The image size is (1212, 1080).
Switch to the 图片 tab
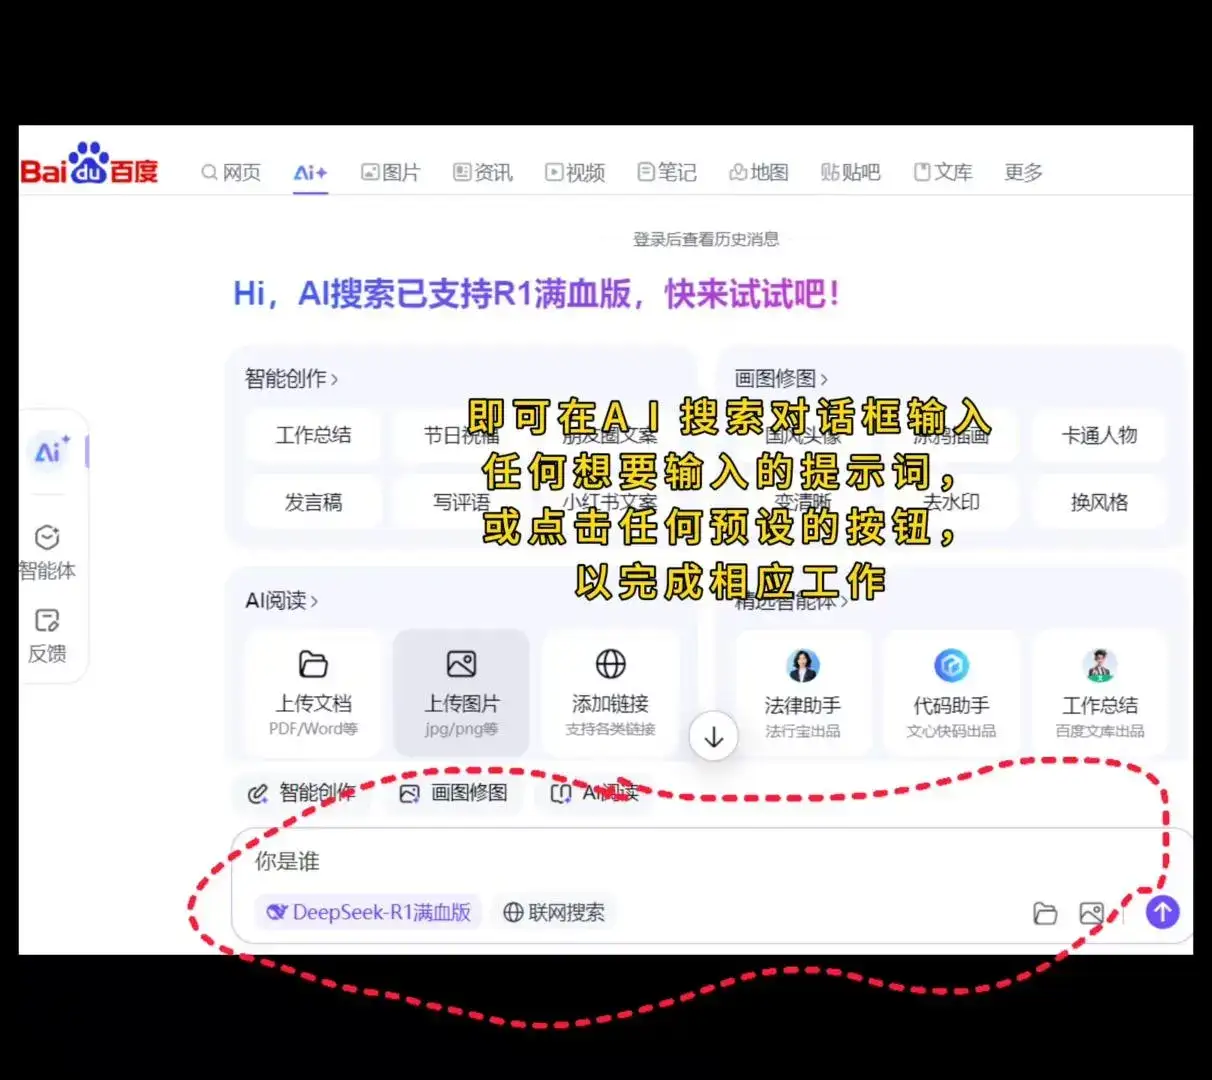390,172
